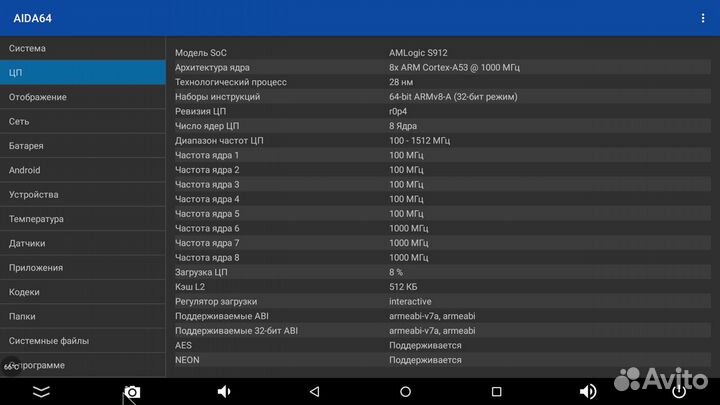The width and height of the screenshot is (720, 405).
Task: Click the Частота ядра 6 row
Action: point(442,229)
